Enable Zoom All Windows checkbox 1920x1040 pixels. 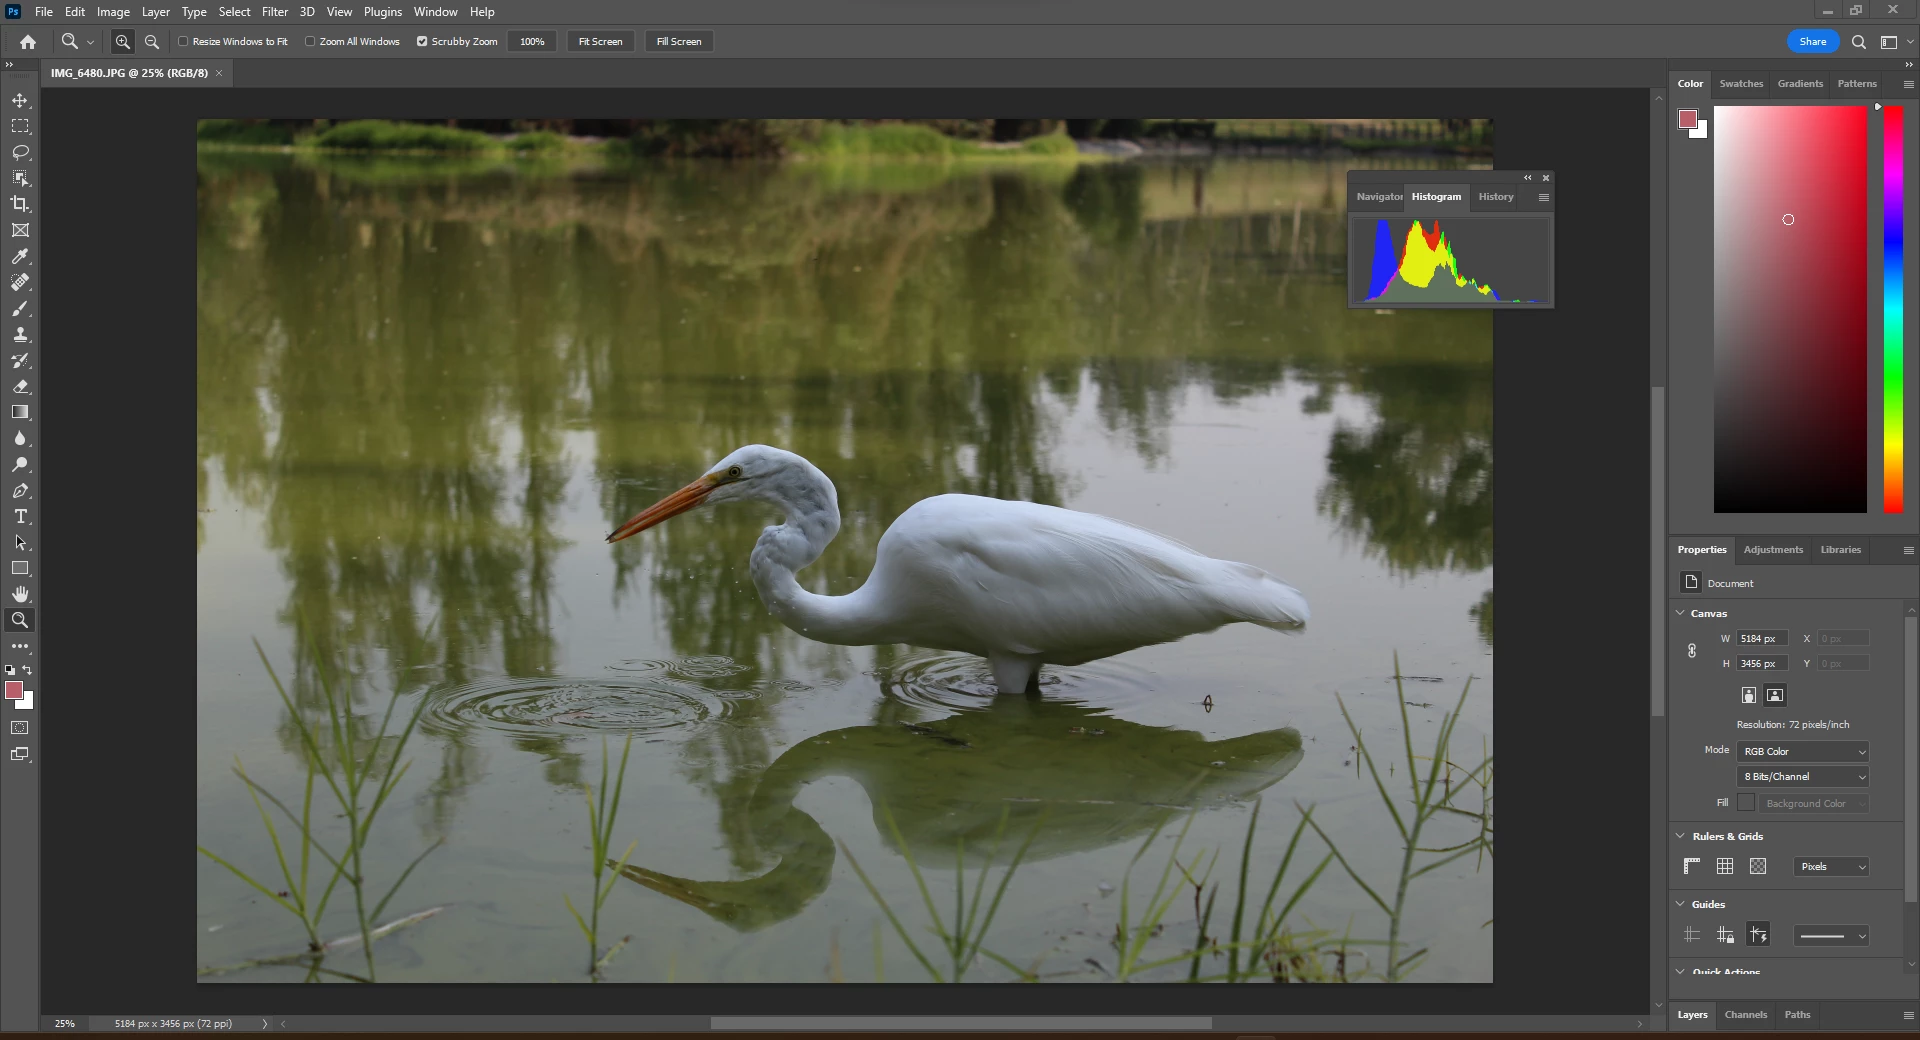point(310,42)
